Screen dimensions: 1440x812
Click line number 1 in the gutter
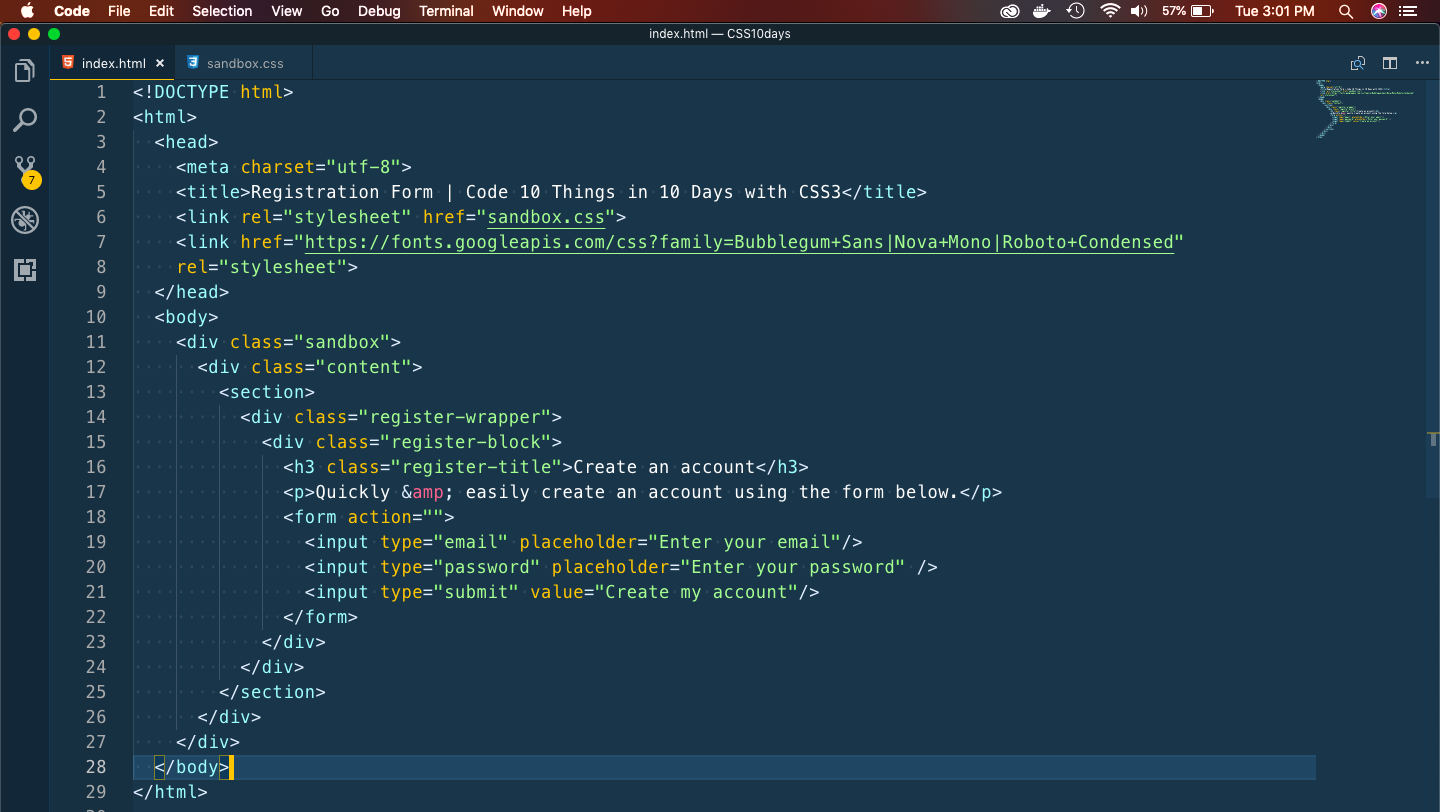(101, 92)
